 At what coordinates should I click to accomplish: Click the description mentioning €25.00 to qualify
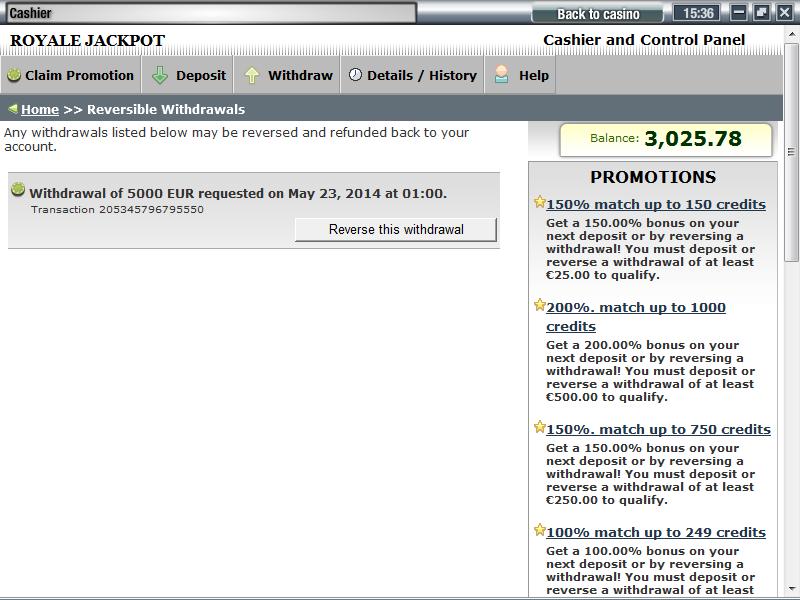(649, 249)
